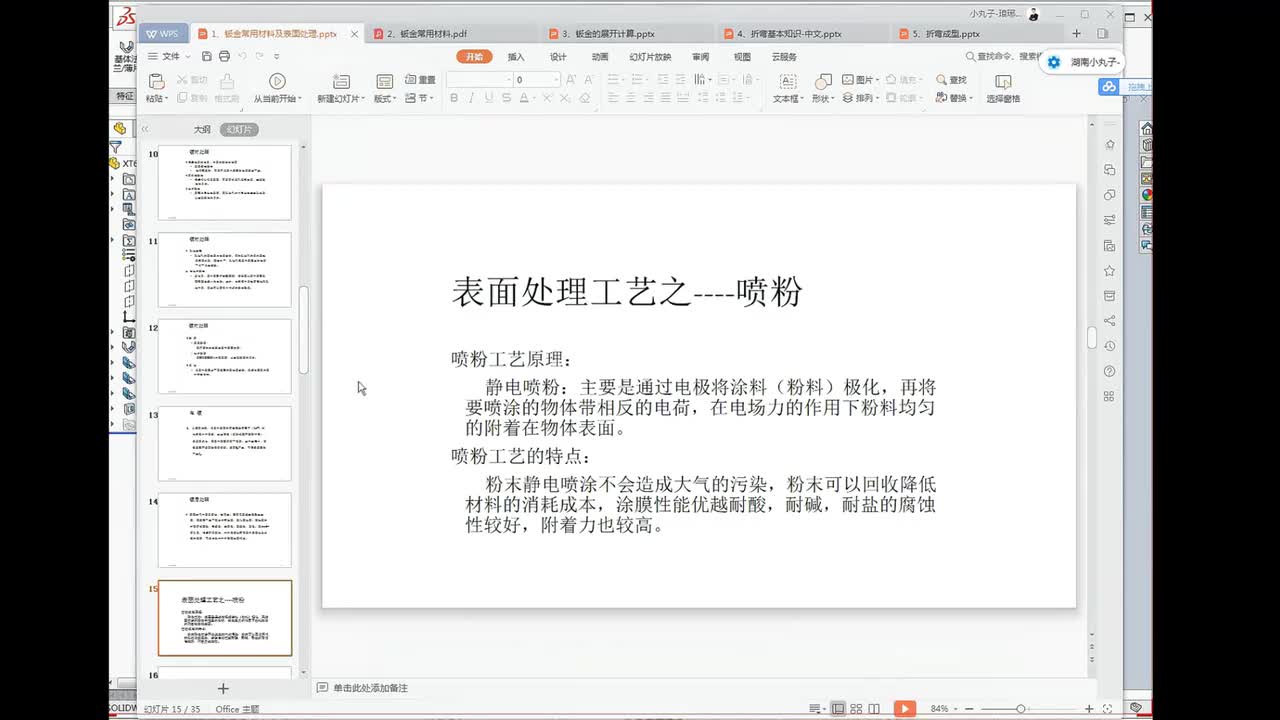Viewport: 1280px width, 720px height.
Task: Click the star icon in right sidebar
Action: point(1109,271)
